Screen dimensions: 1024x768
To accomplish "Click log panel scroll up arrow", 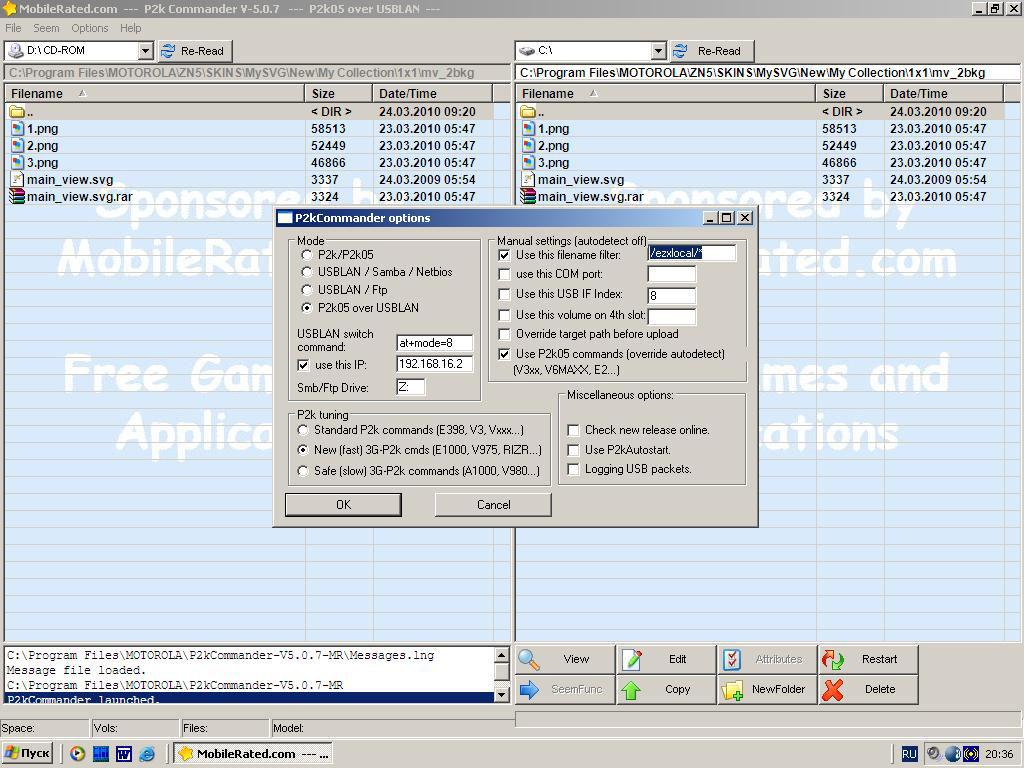I will point(502,655).
